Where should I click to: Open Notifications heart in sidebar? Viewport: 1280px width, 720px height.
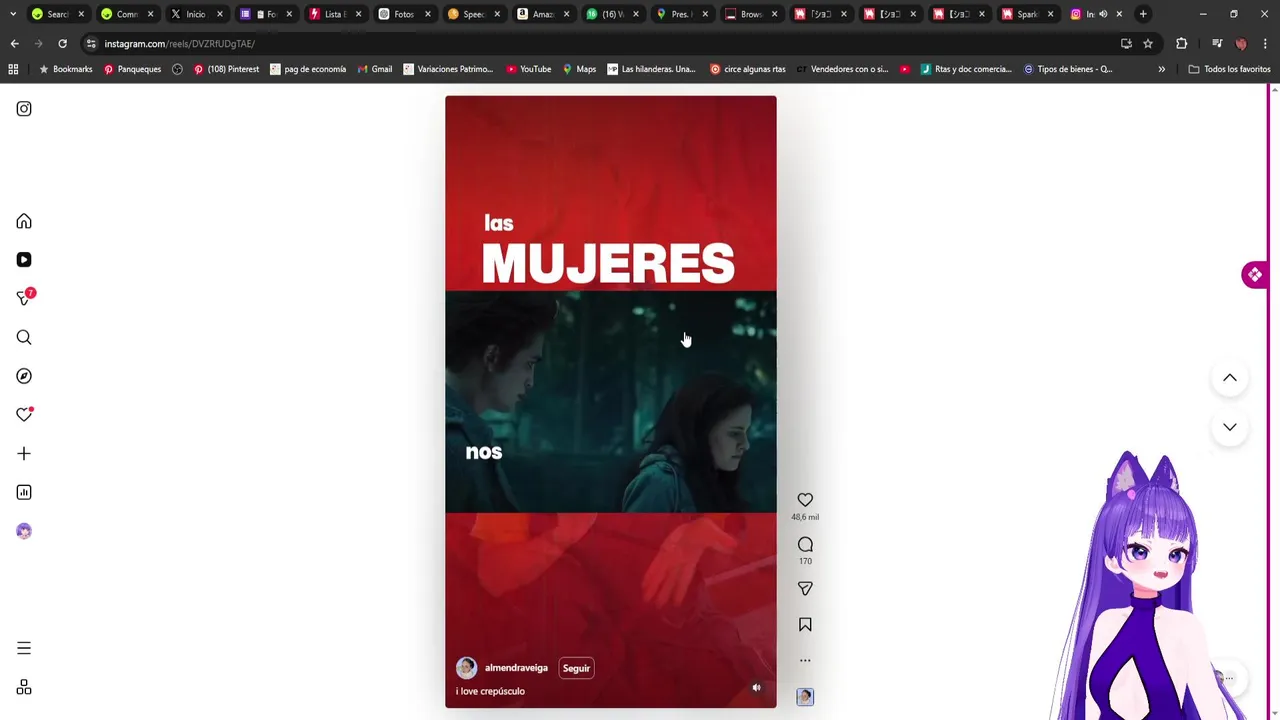[x=24, y=414]
